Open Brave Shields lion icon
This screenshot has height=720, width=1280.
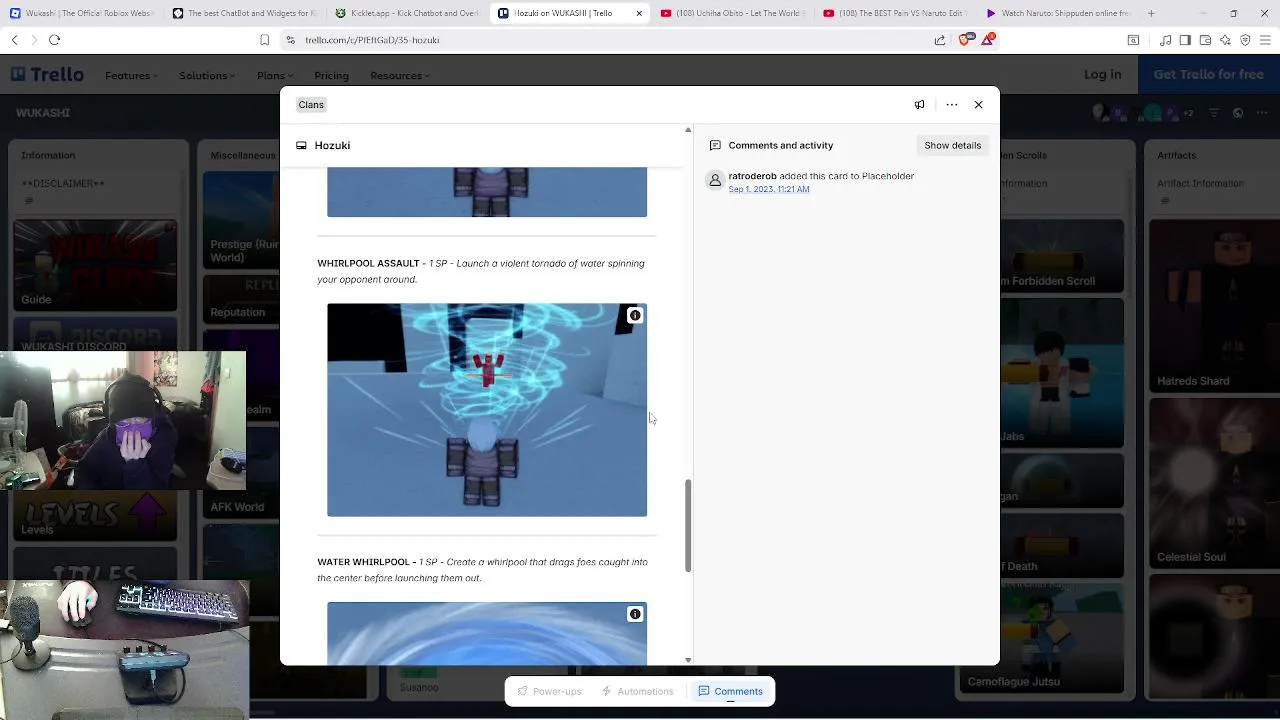[x=964, y=40]
